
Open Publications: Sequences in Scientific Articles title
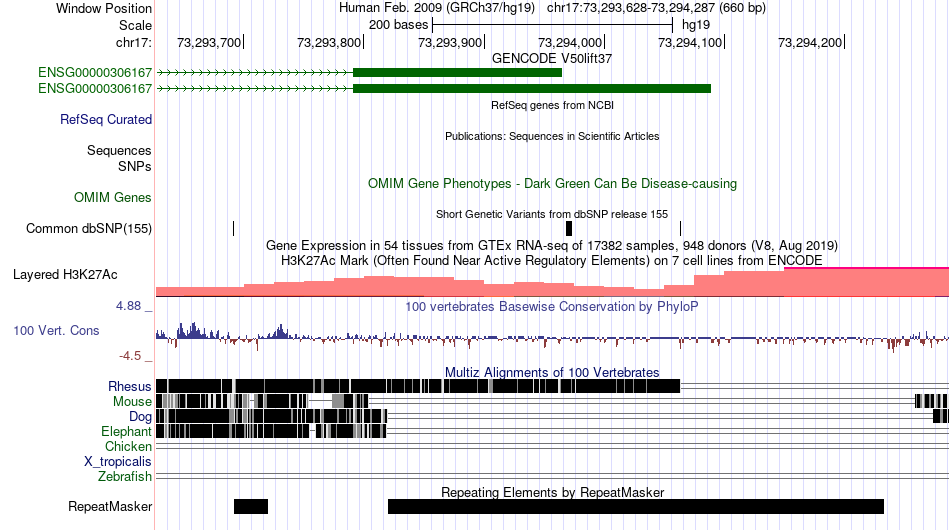tap(552, 136)
